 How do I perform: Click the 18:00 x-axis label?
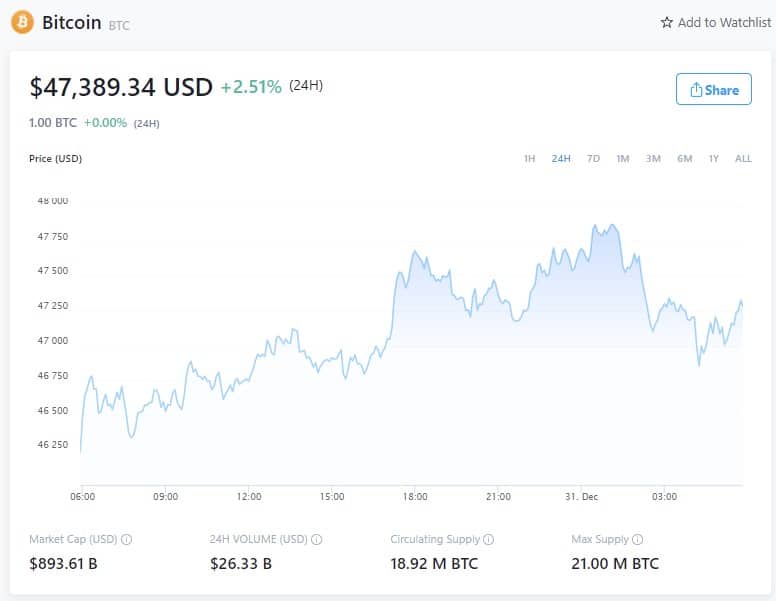click(x=415, y=497)
